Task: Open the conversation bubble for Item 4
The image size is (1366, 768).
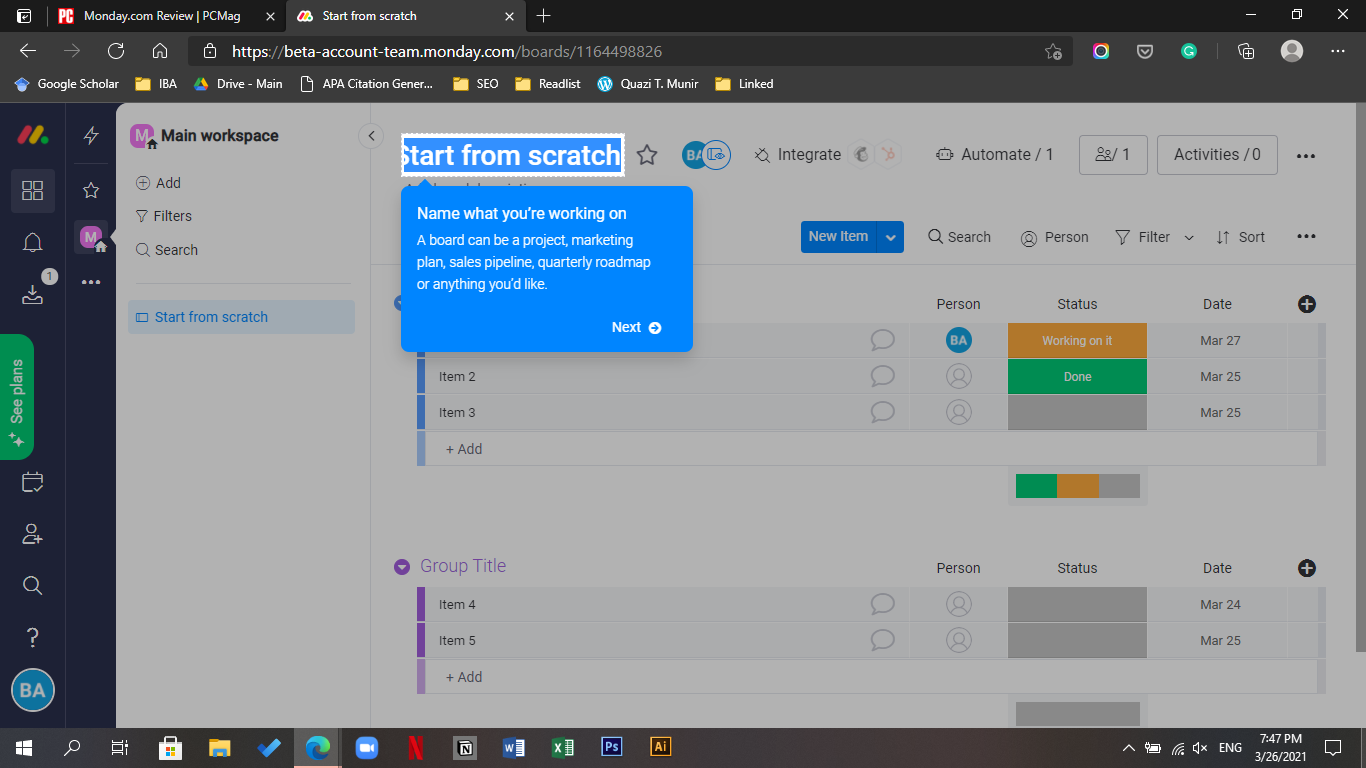Action: [x=882, y=604]
